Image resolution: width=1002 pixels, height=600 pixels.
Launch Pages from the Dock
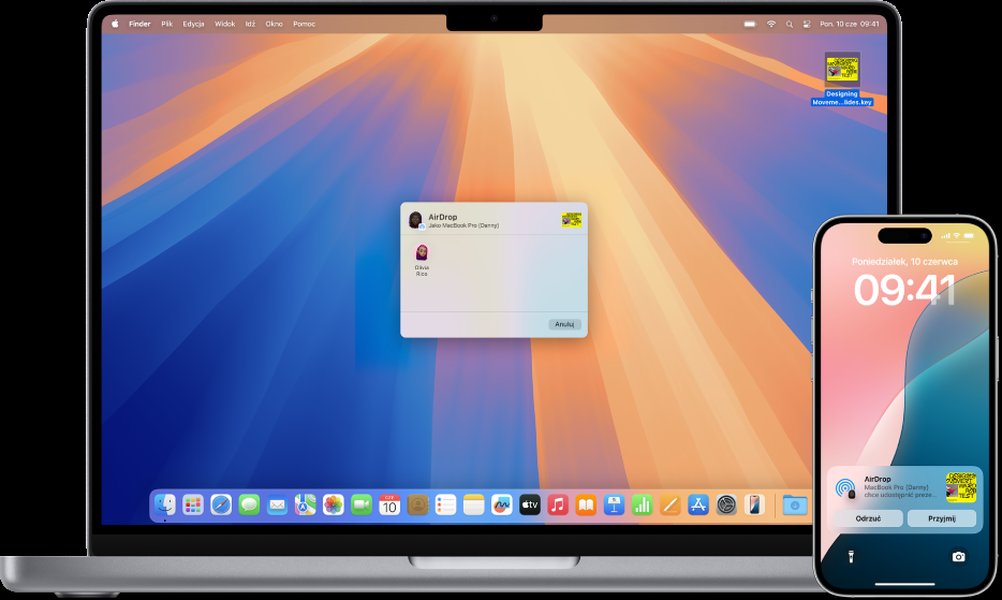(x=670, y=505)
